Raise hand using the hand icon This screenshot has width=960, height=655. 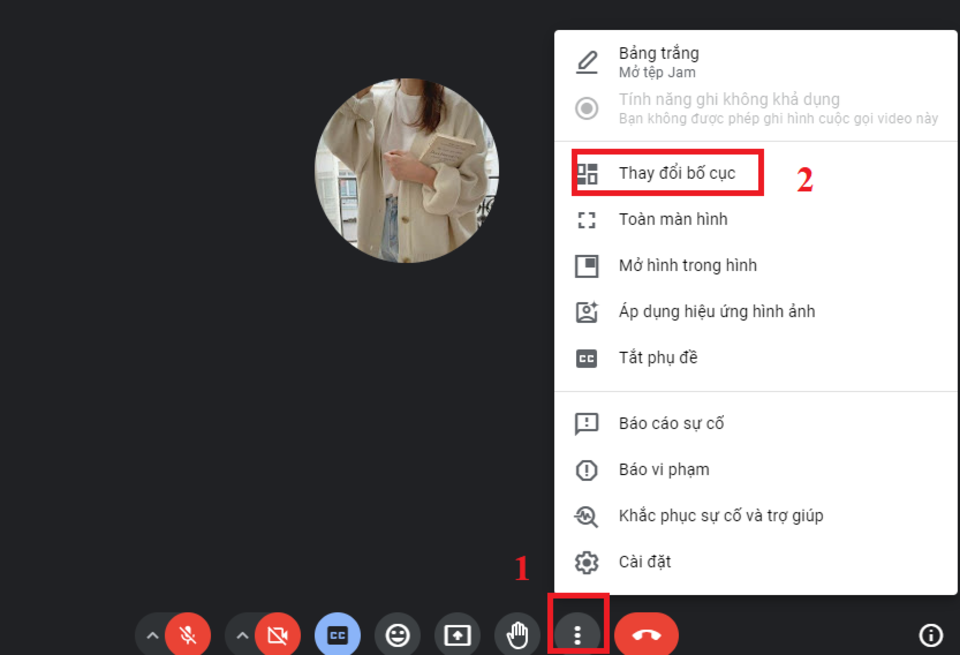pyautogui.click(x=517, y=635)
